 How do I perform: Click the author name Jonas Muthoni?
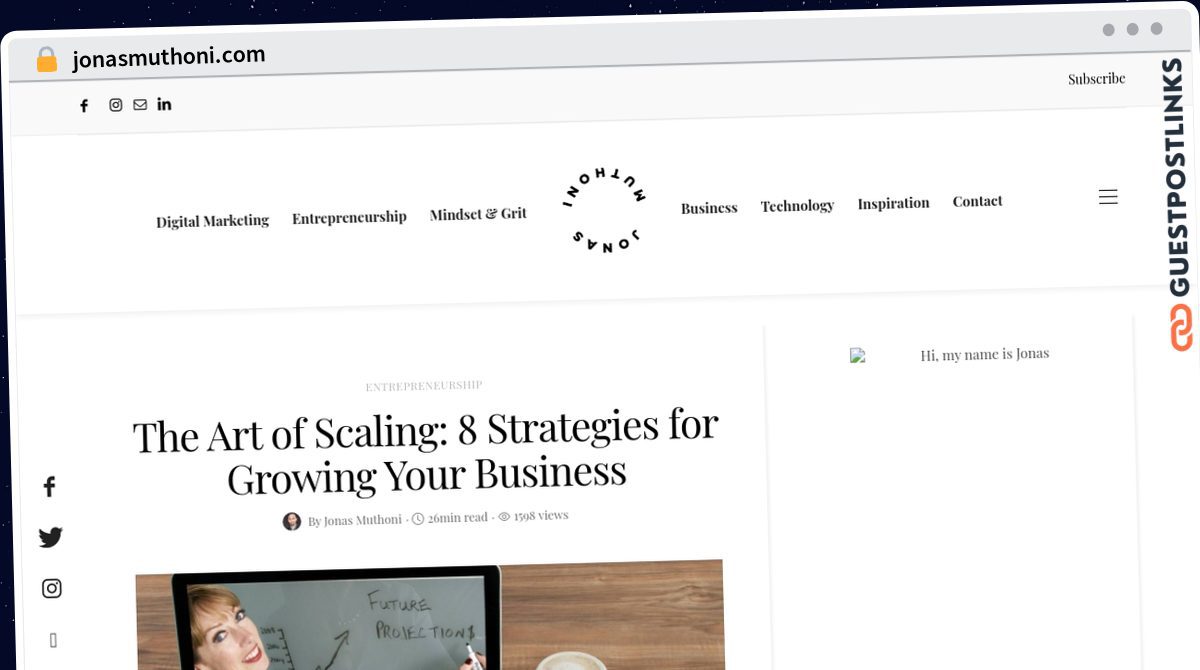362,520
